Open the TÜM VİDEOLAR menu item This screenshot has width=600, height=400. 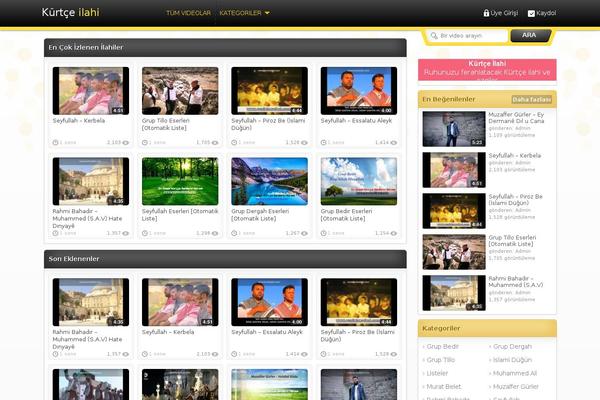click(188, 13)
